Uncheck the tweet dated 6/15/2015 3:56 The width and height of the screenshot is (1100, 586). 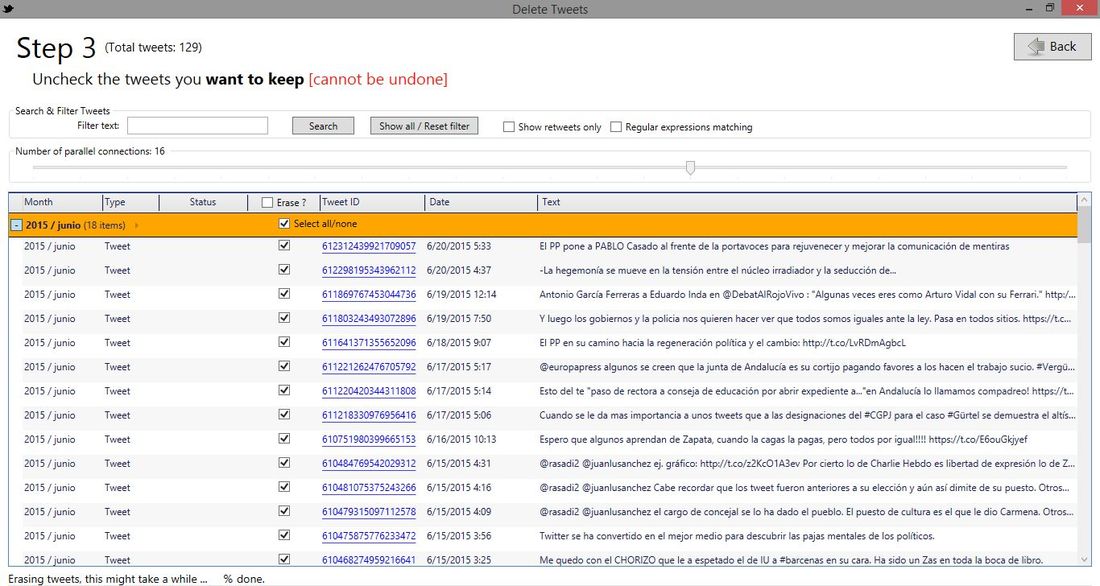[284, 535]
